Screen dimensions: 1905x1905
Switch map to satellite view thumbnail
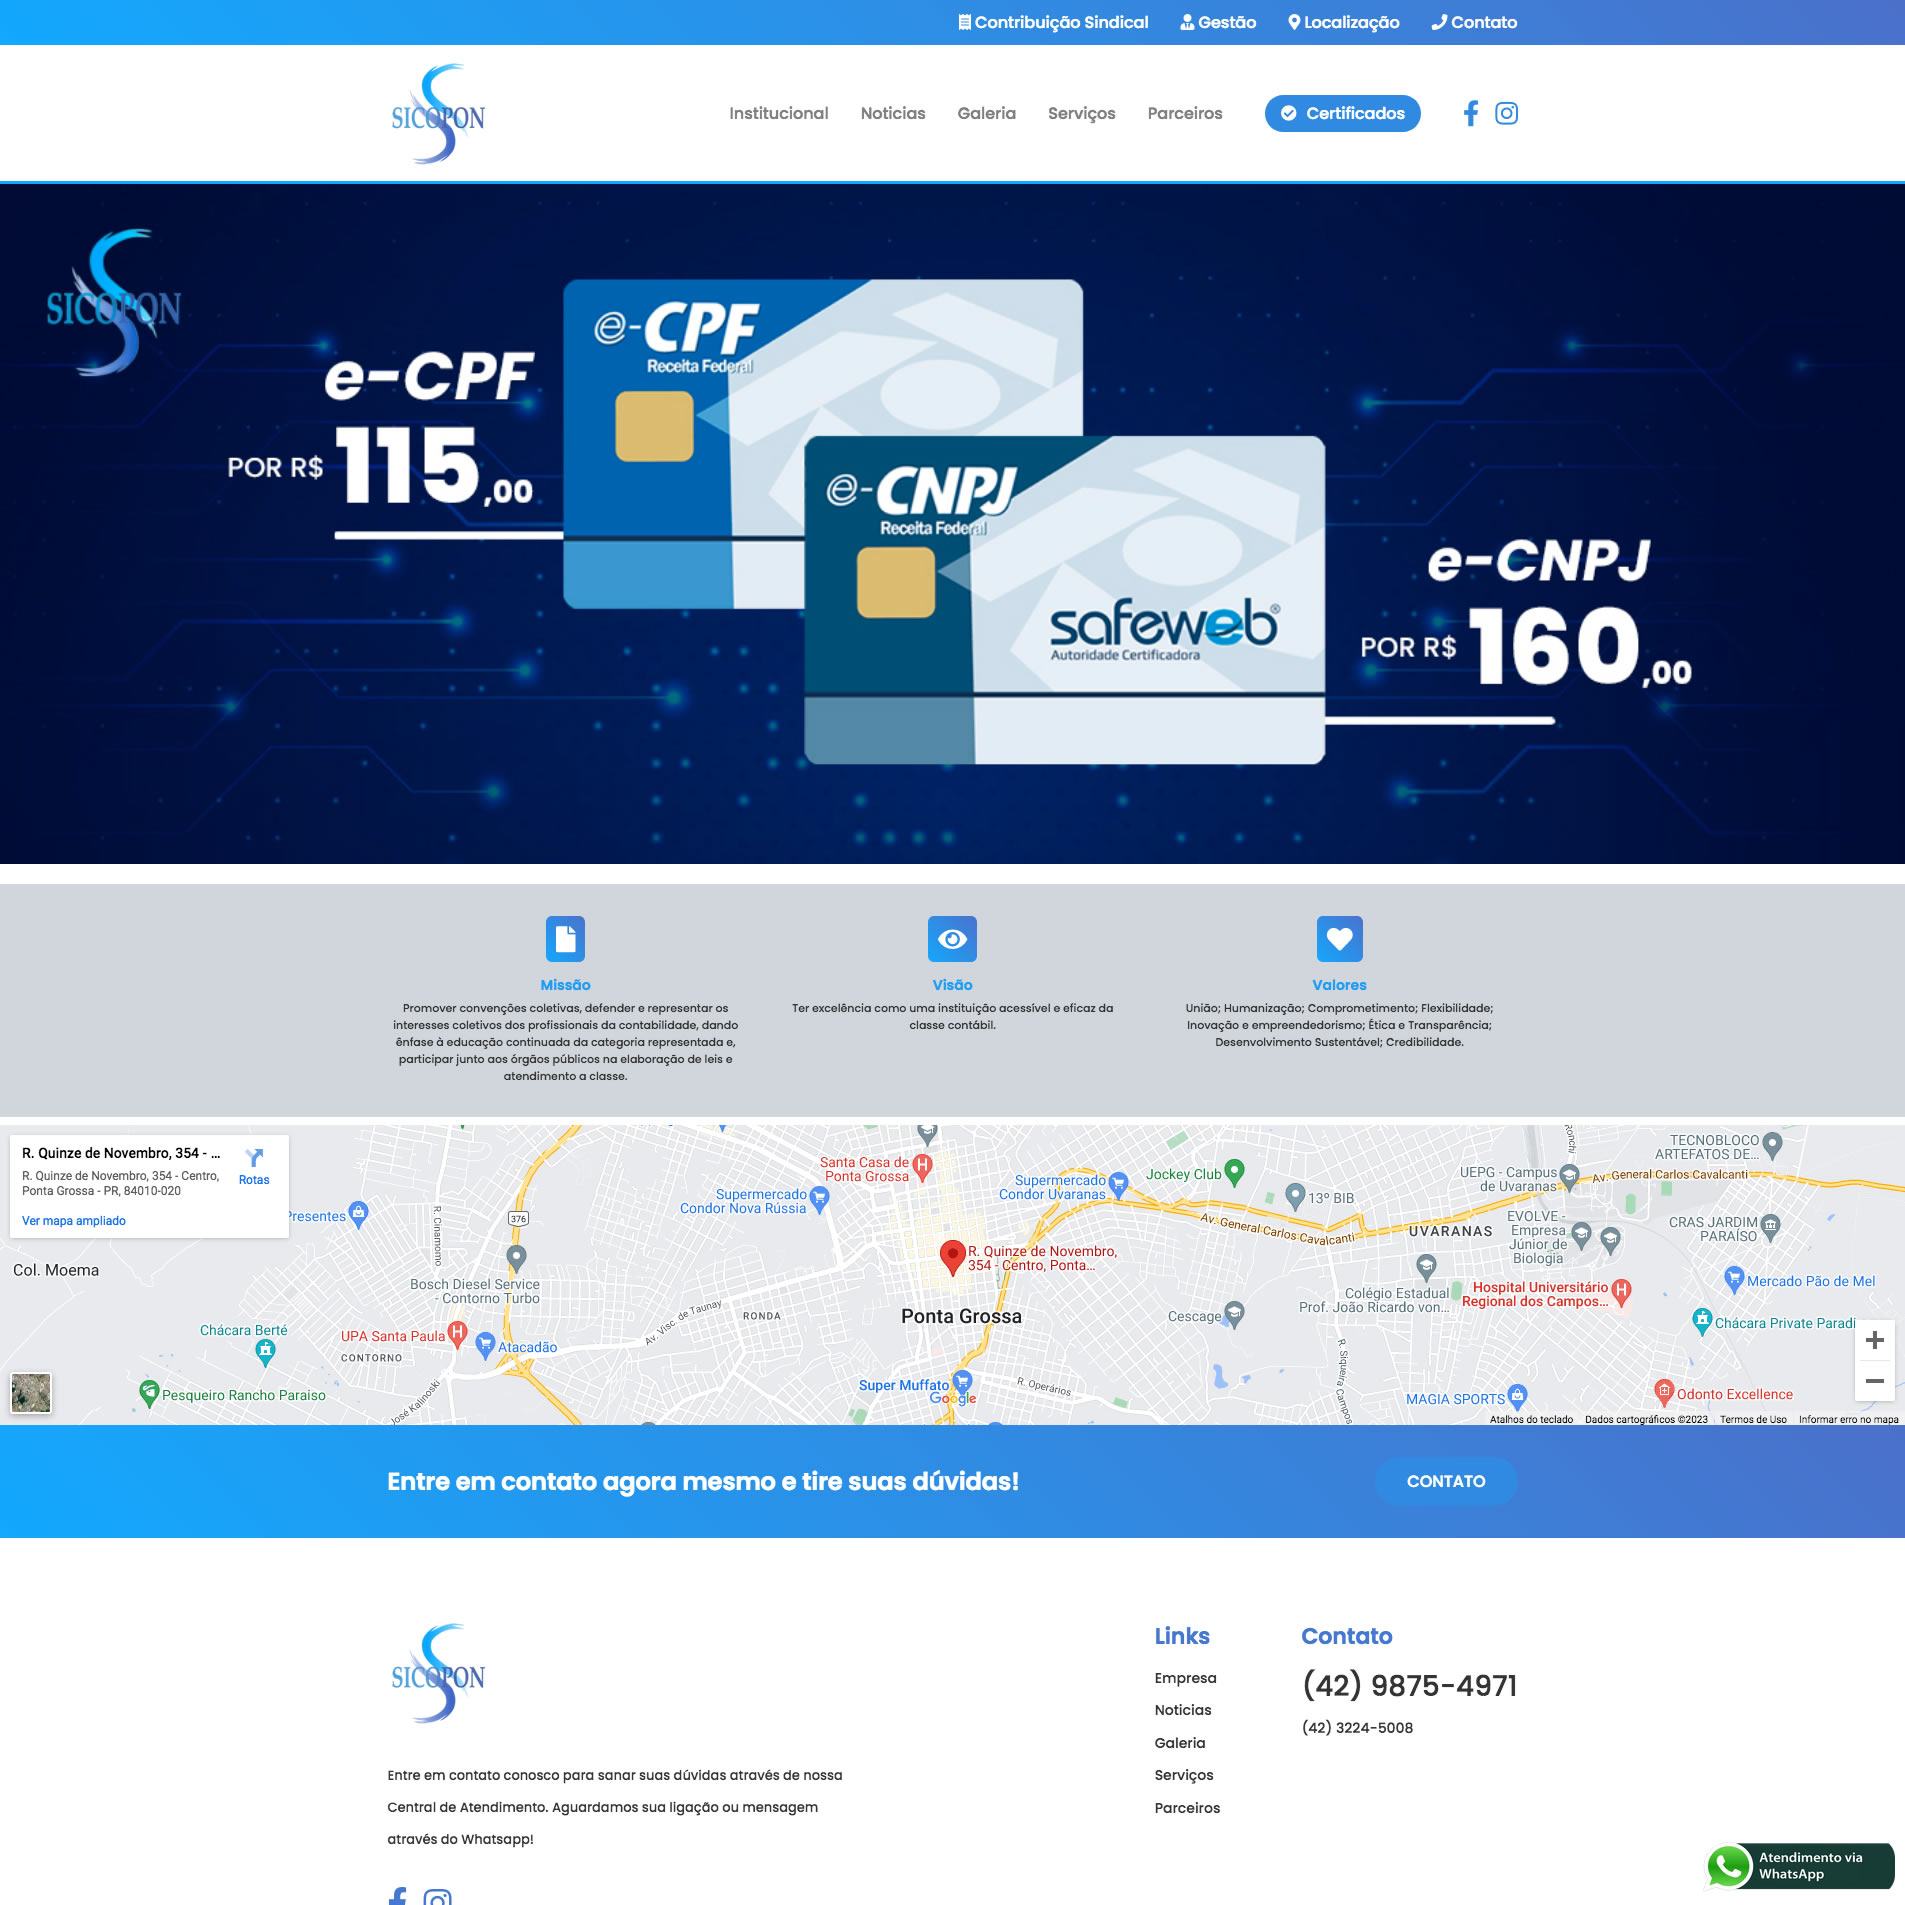tap(31, 1393)
